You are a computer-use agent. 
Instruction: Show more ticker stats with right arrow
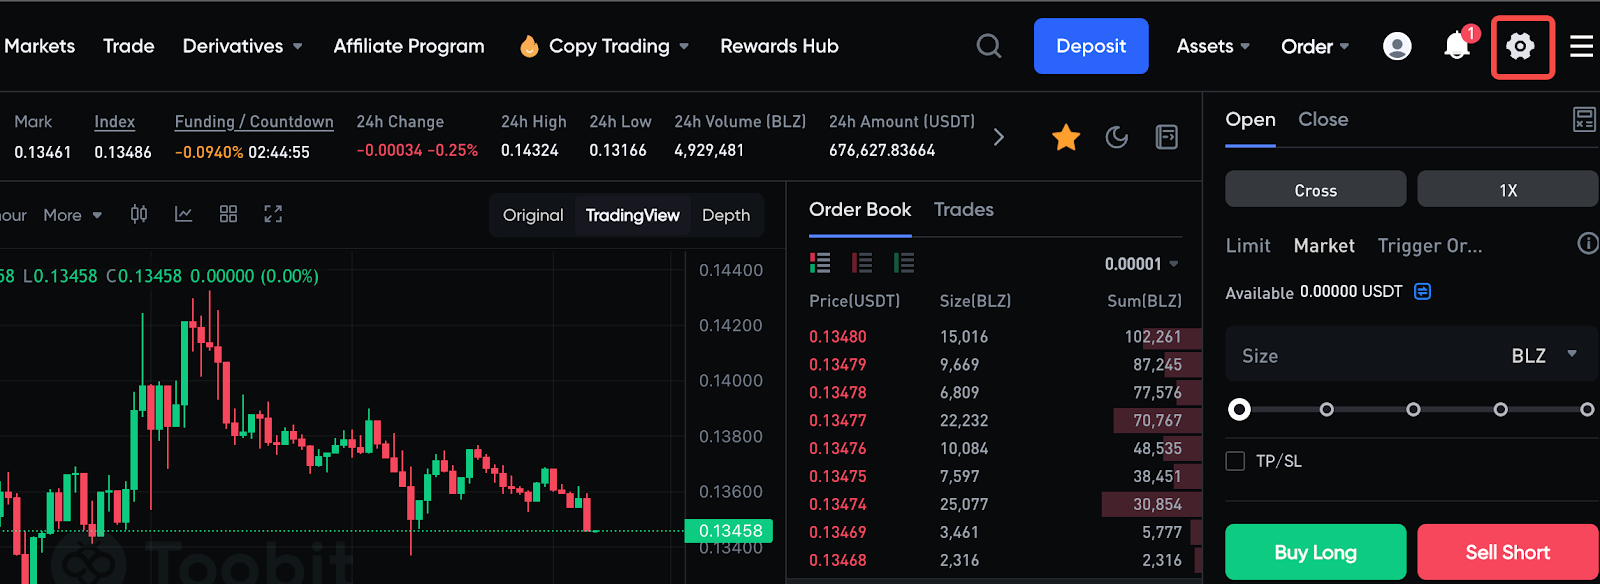click(998, 137)
